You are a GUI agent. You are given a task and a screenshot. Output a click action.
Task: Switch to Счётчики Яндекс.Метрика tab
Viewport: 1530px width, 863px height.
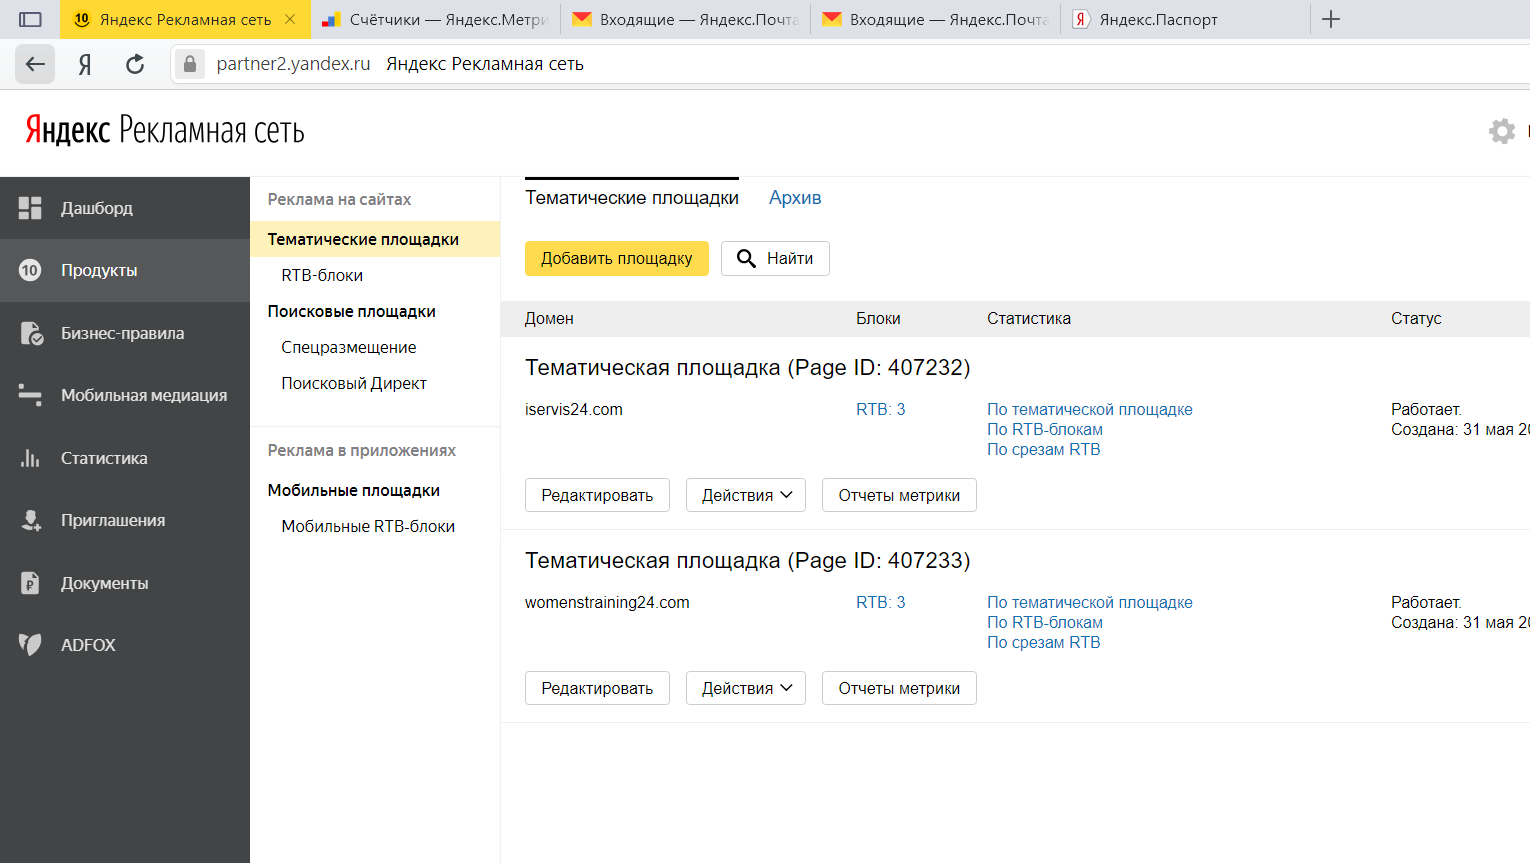[435, 19]
